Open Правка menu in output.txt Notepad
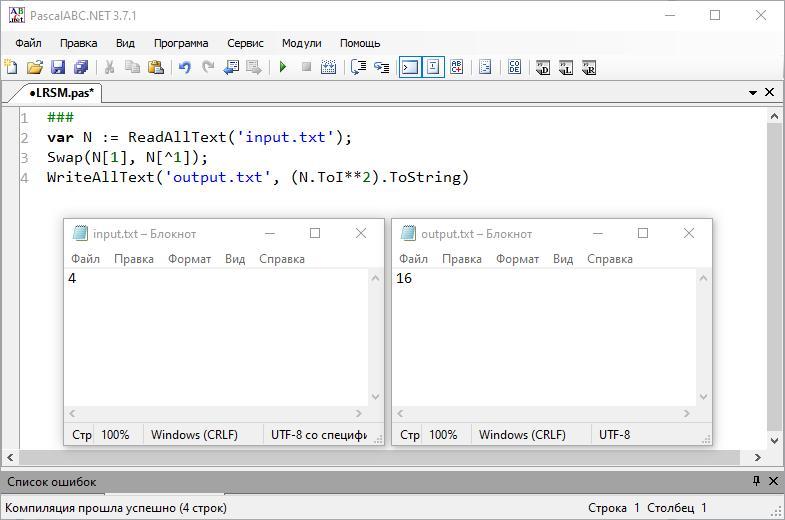Screen dimensions: 785x520 [462, 259]
